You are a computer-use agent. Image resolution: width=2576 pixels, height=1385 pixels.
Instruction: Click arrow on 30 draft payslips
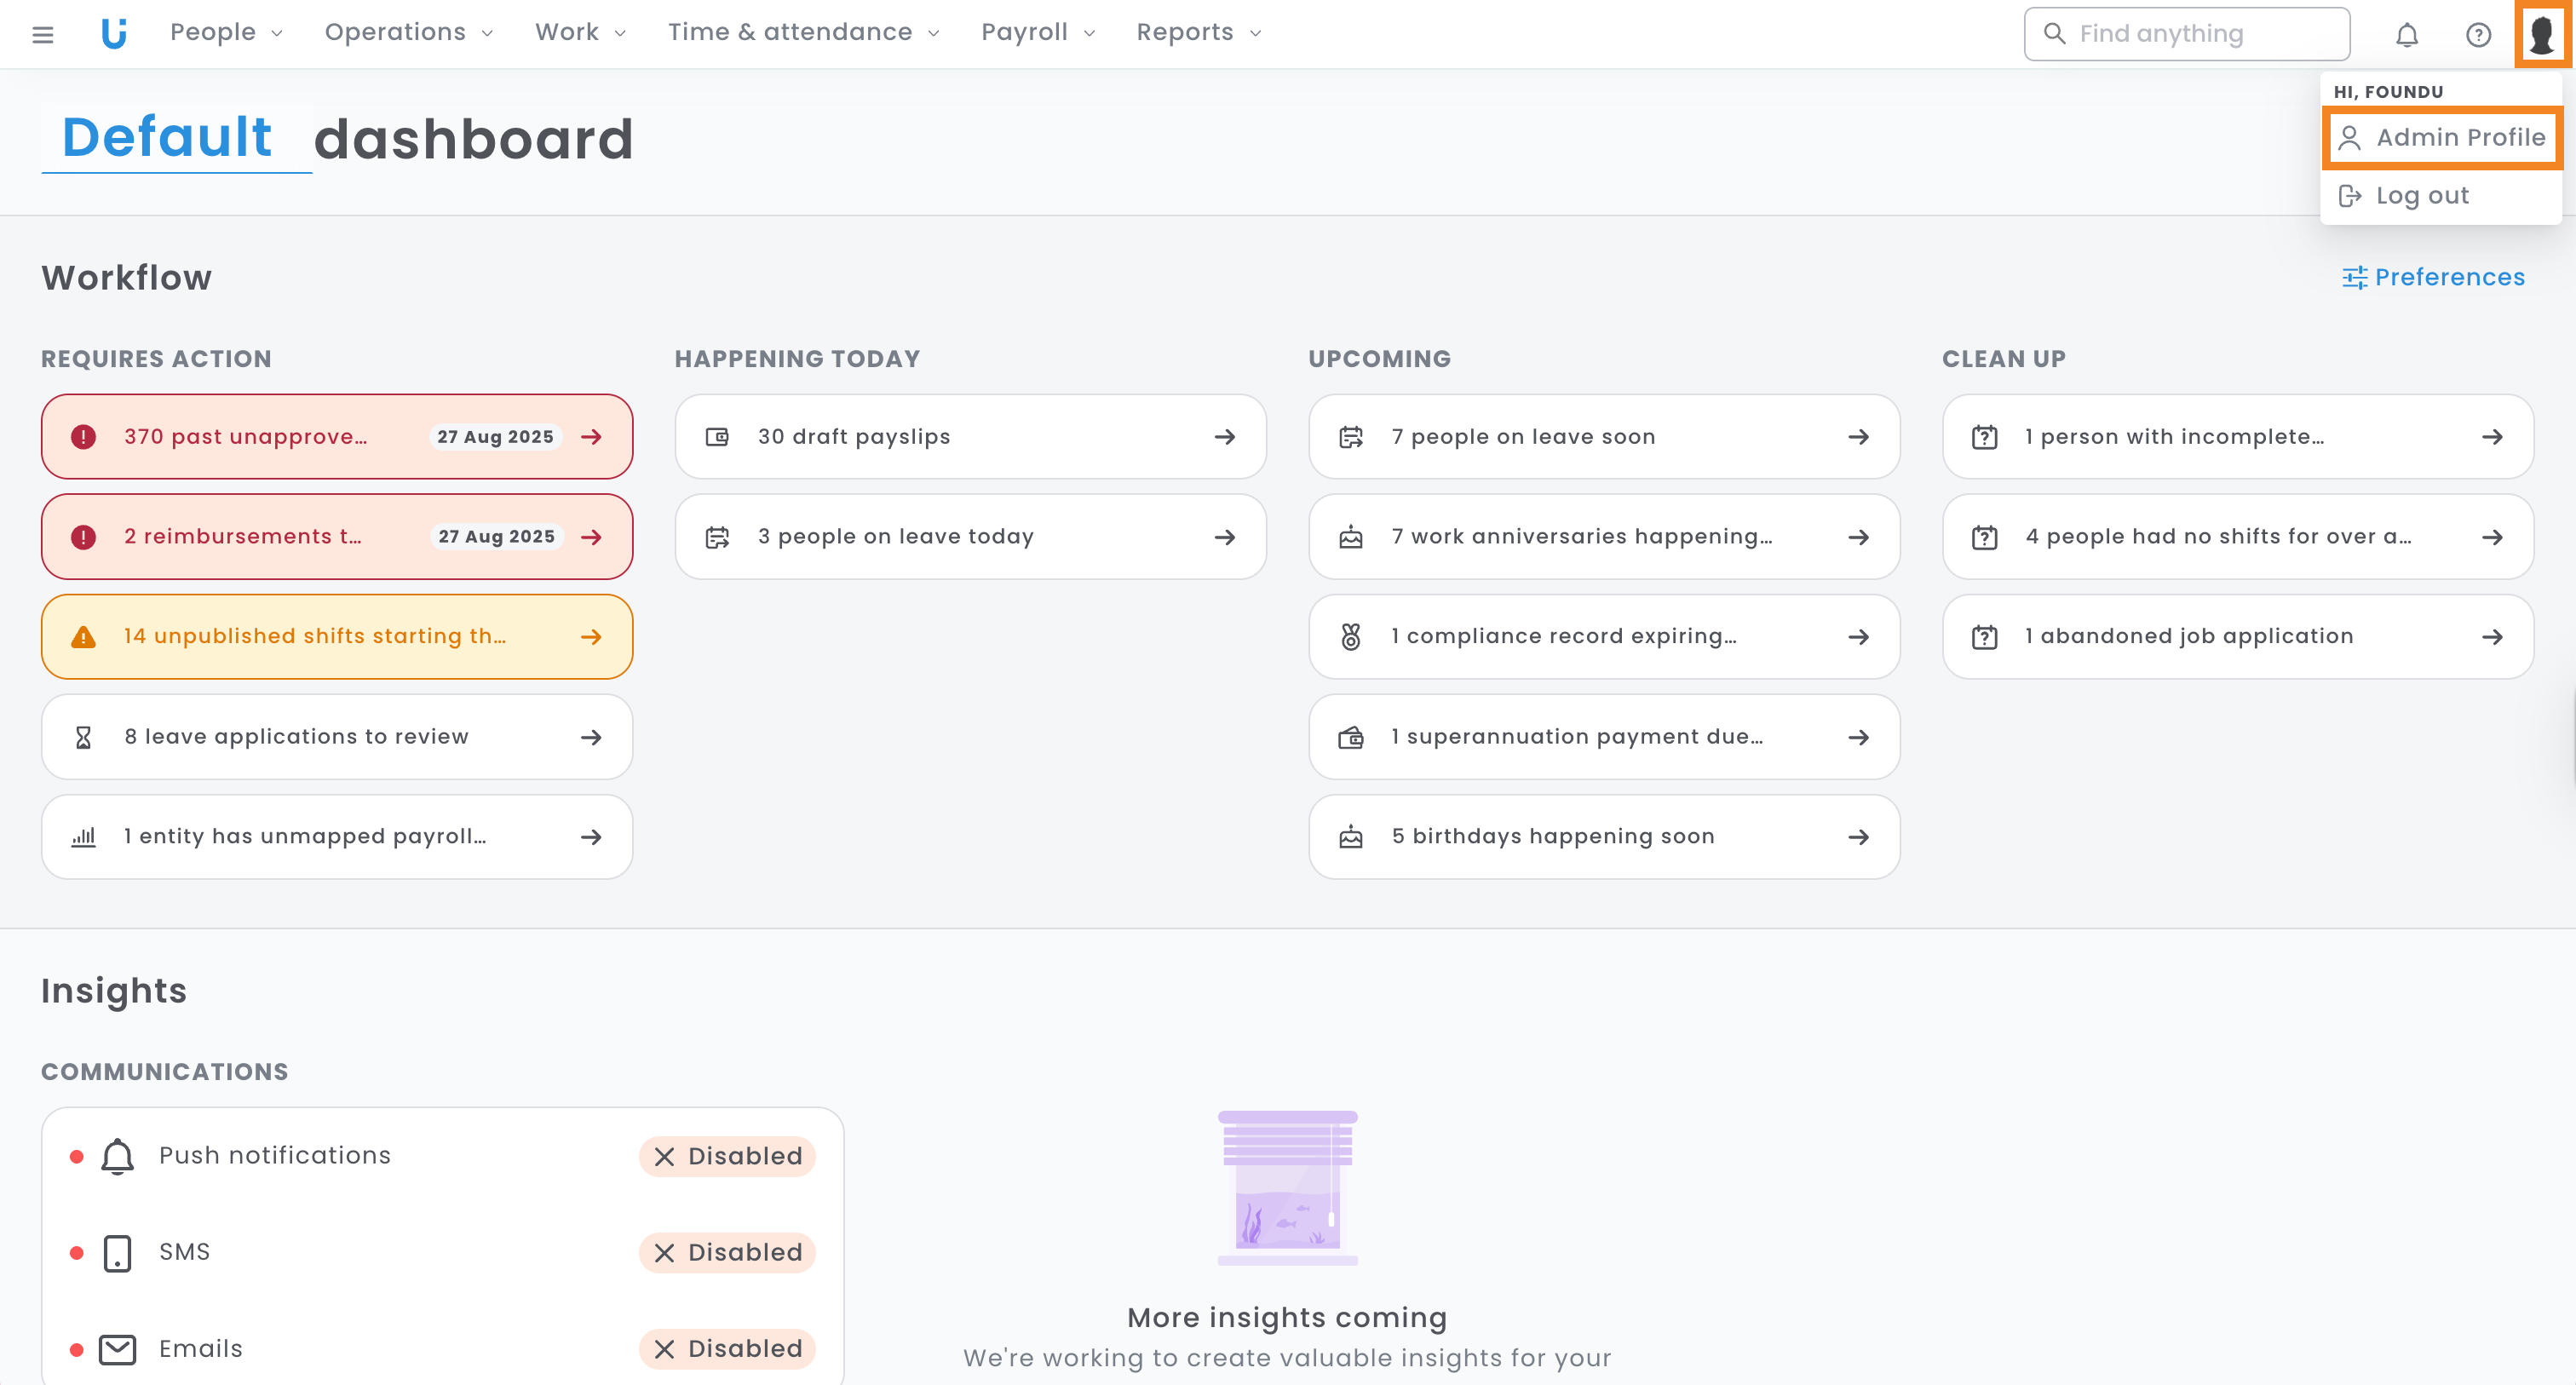pyautogui.click(x=1224, y=437)
